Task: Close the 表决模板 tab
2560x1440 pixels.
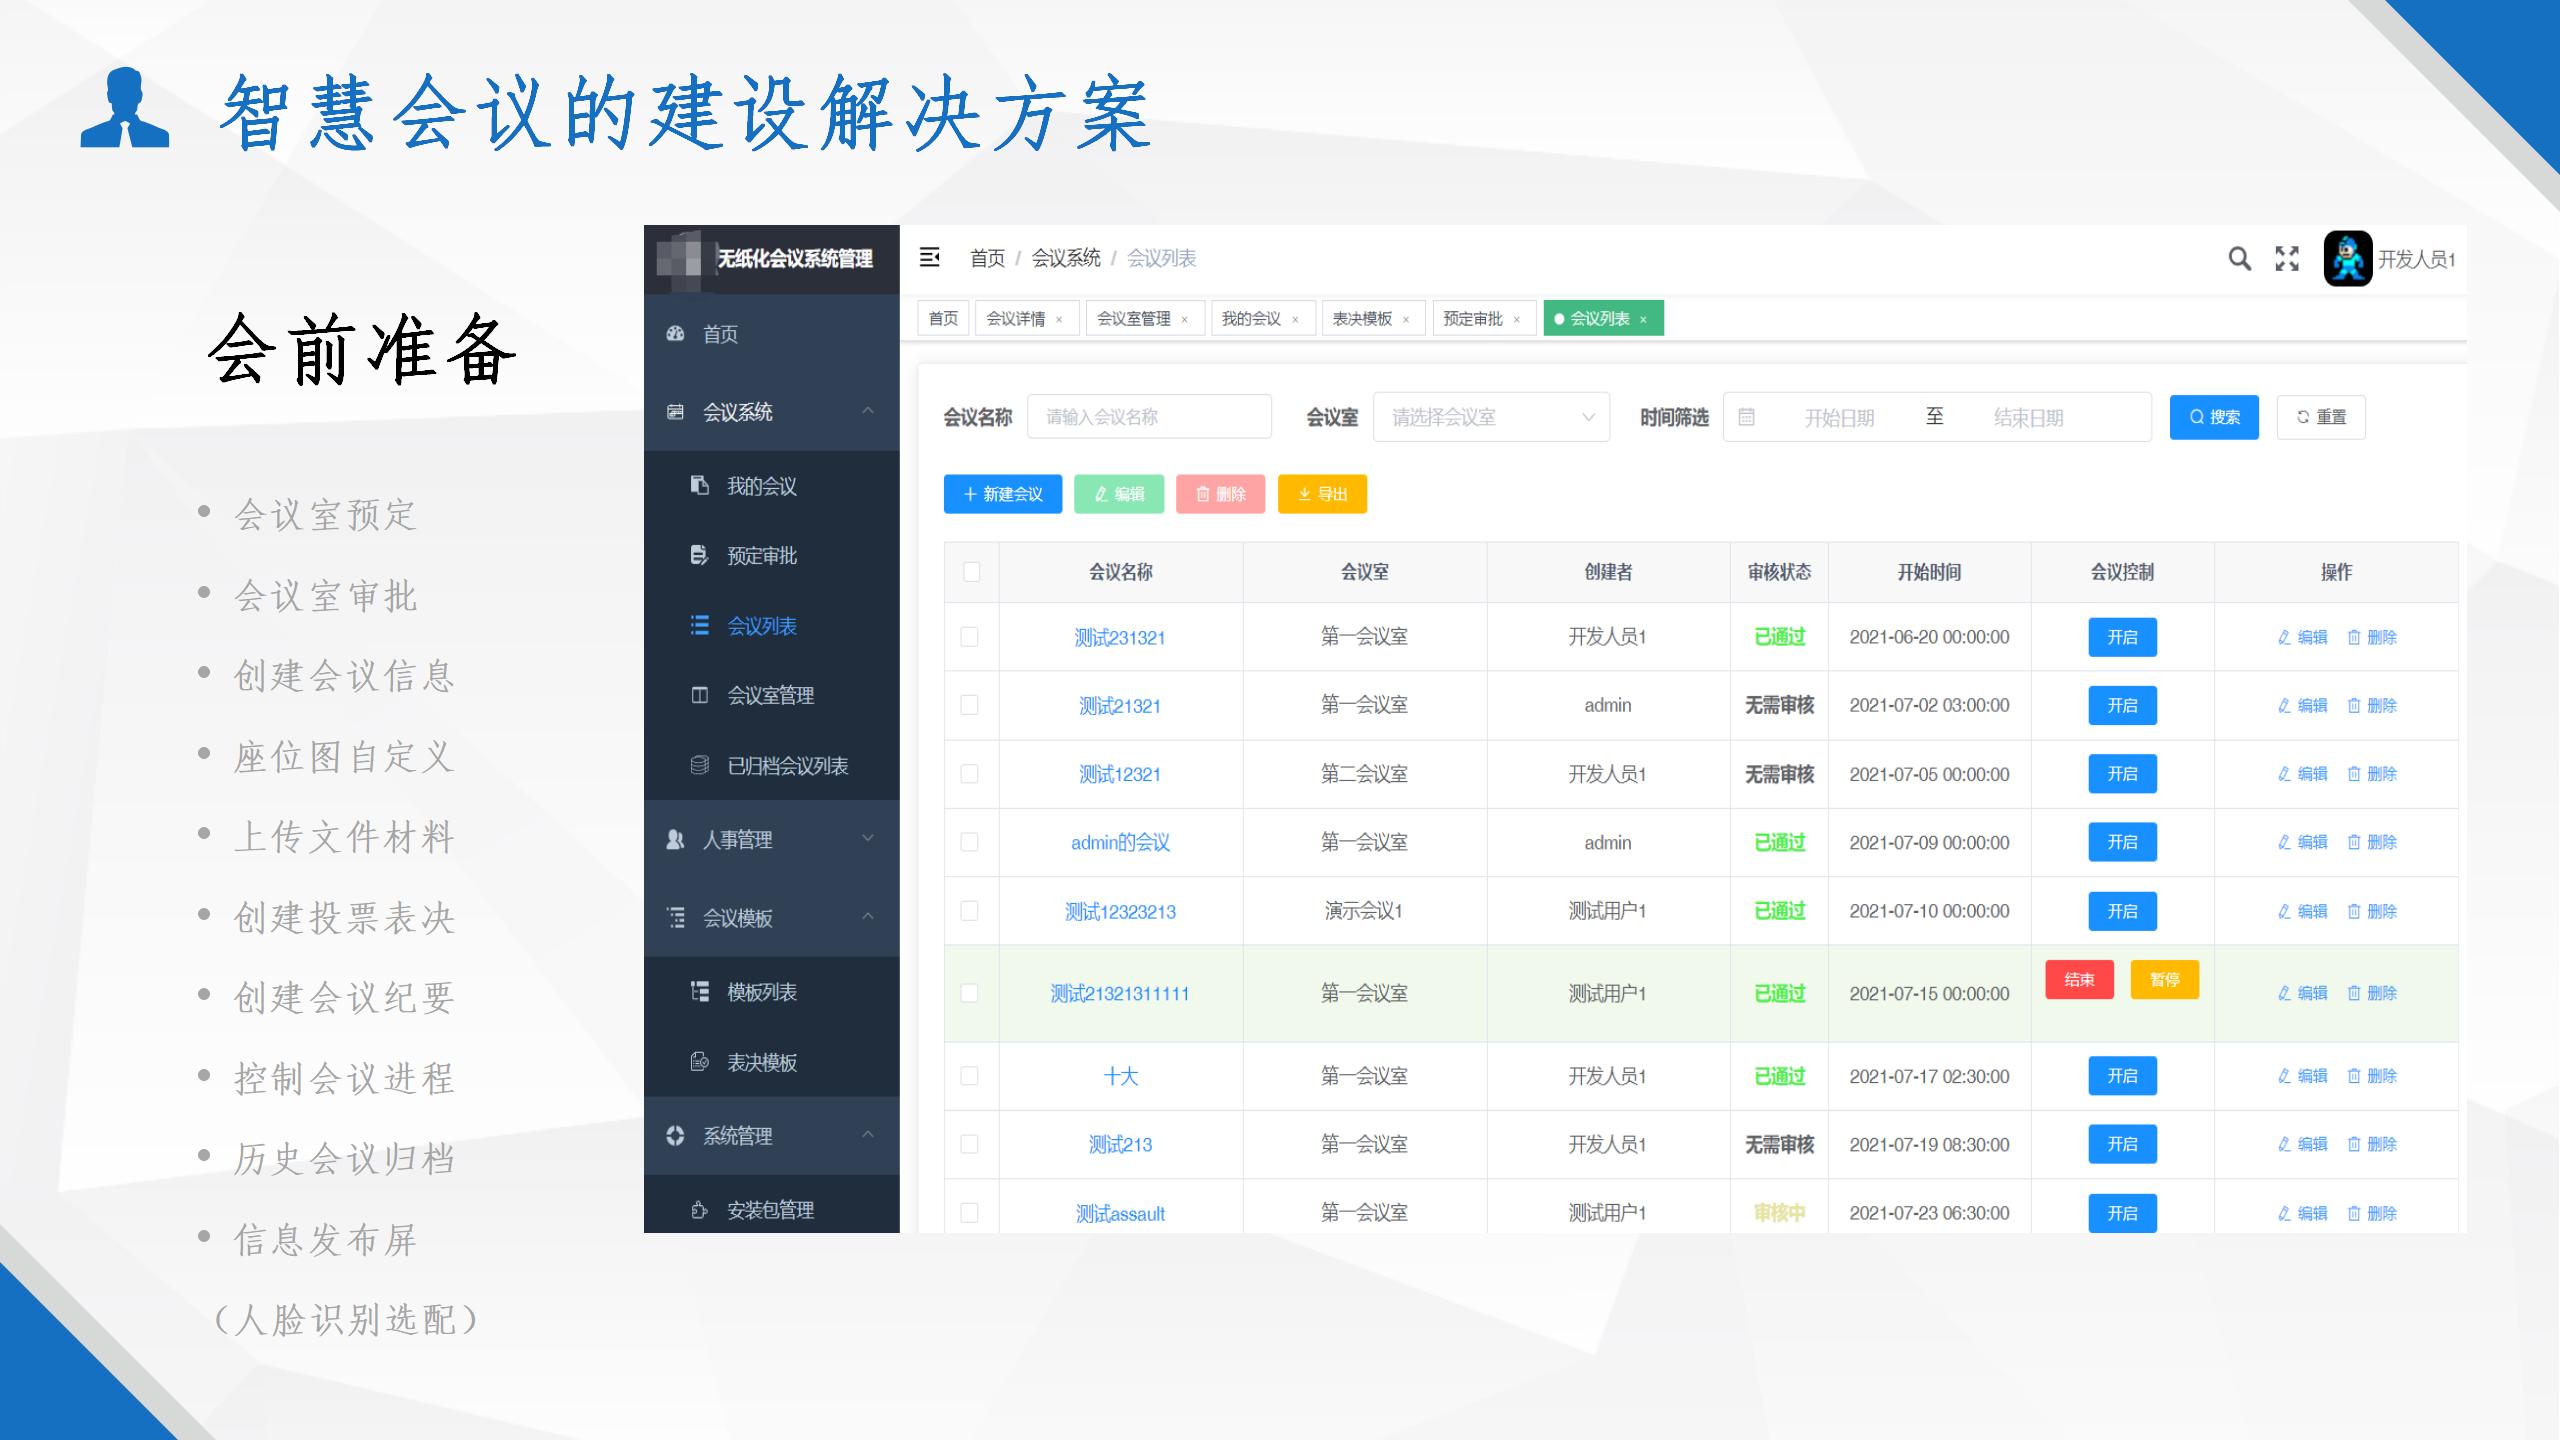Action: tap(1406, 320)
